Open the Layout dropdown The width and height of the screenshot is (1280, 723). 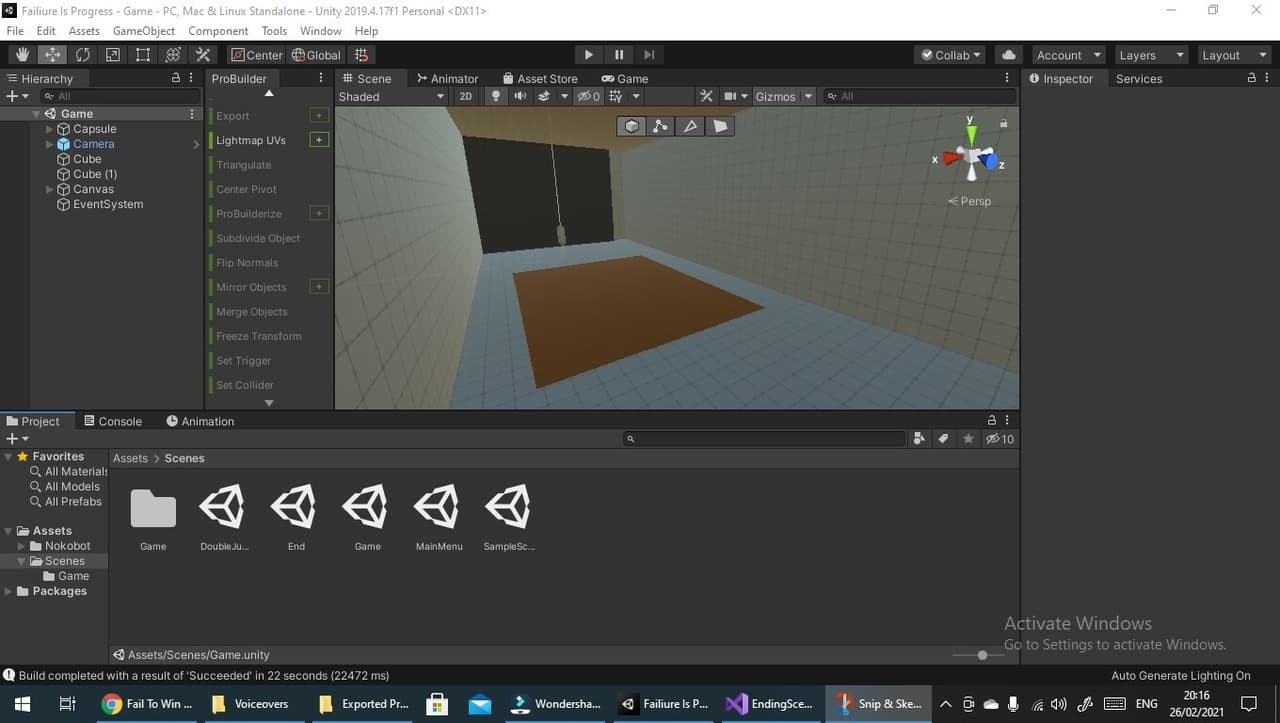[x=1232, y=55]
